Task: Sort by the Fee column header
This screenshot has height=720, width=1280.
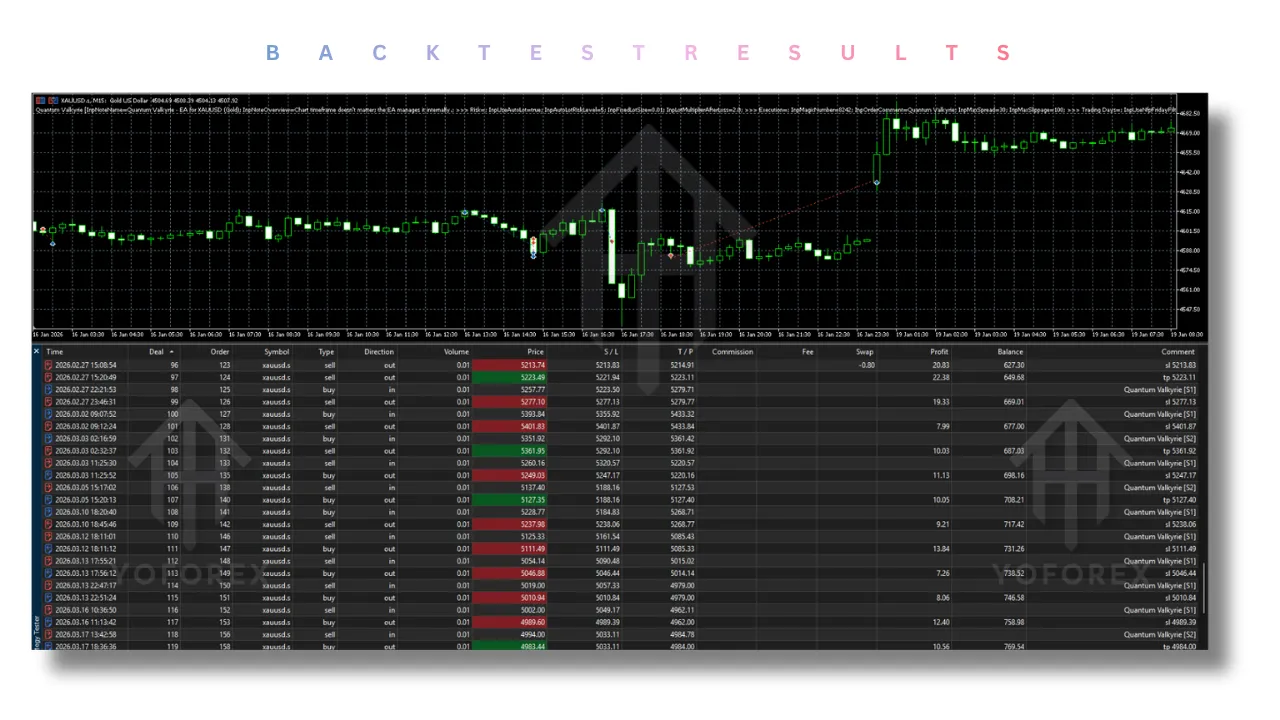Action: click(x=807, y=352)
